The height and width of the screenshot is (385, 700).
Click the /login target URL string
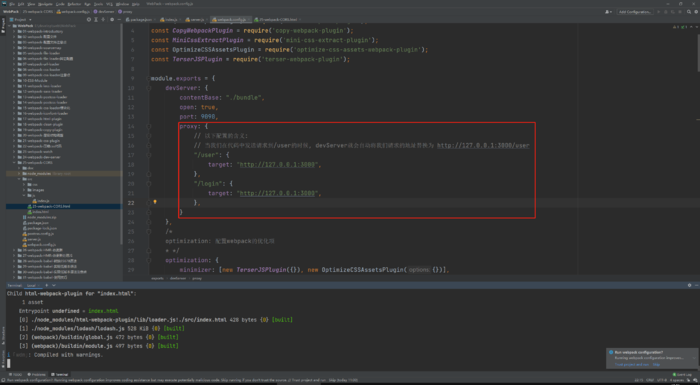click(x=277, y=193)
